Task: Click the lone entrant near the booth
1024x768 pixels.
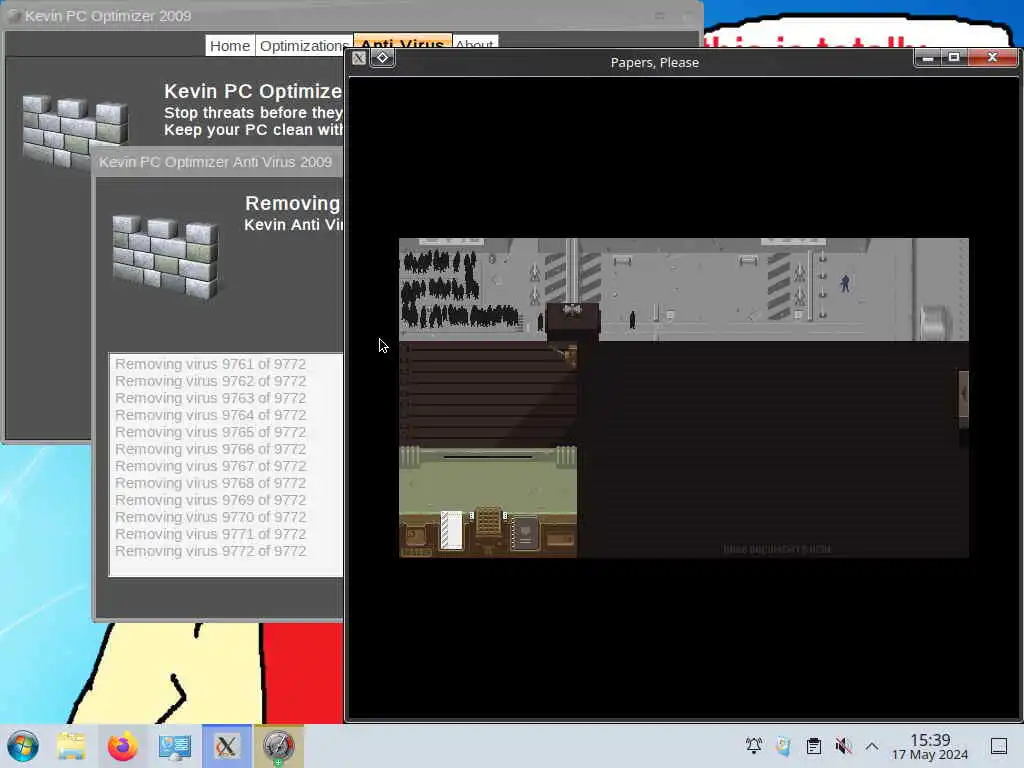Action: [x=632, y=319]
